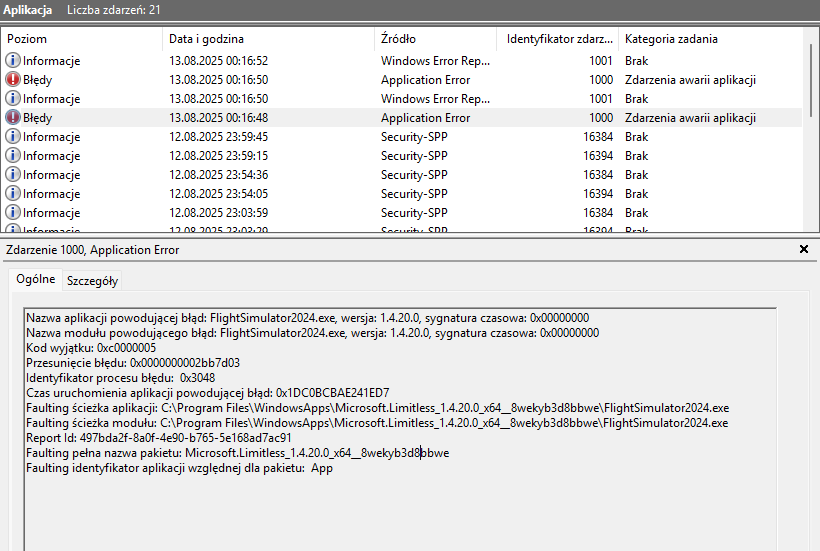Click info icon for 23:03:59 Security-SPP event
Viewport: 820px width, 551px height.
13,213
